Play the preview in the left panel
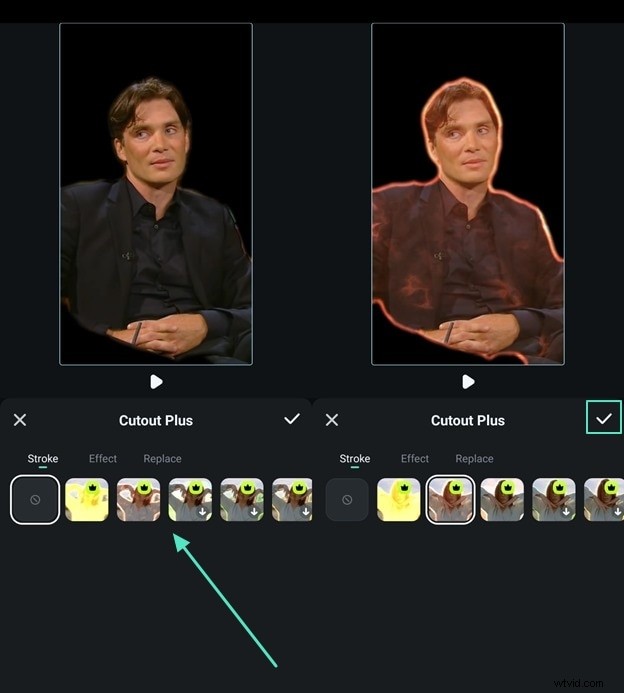624x693 pixels. (156, 381)
